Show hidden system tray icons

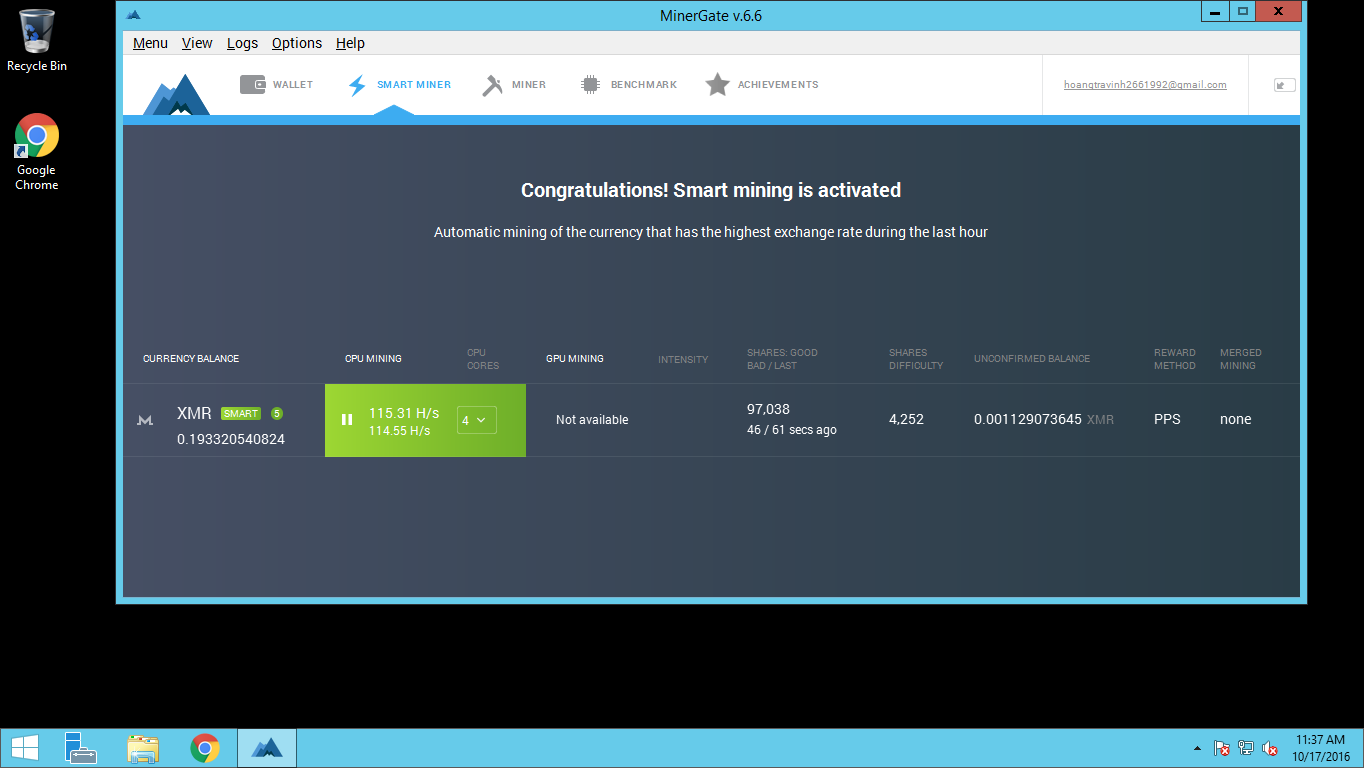(x=1197, y=749)
